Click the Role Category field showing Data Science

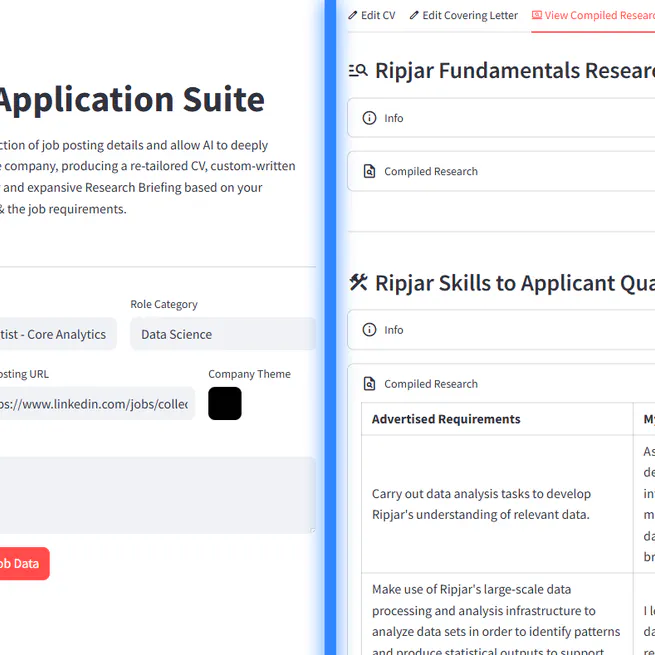223,334
